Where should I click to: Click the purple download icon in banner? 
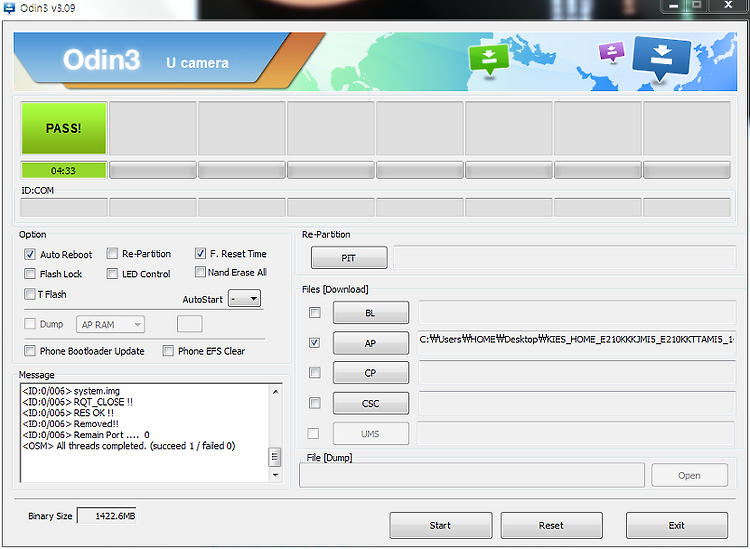click(612, 52)
